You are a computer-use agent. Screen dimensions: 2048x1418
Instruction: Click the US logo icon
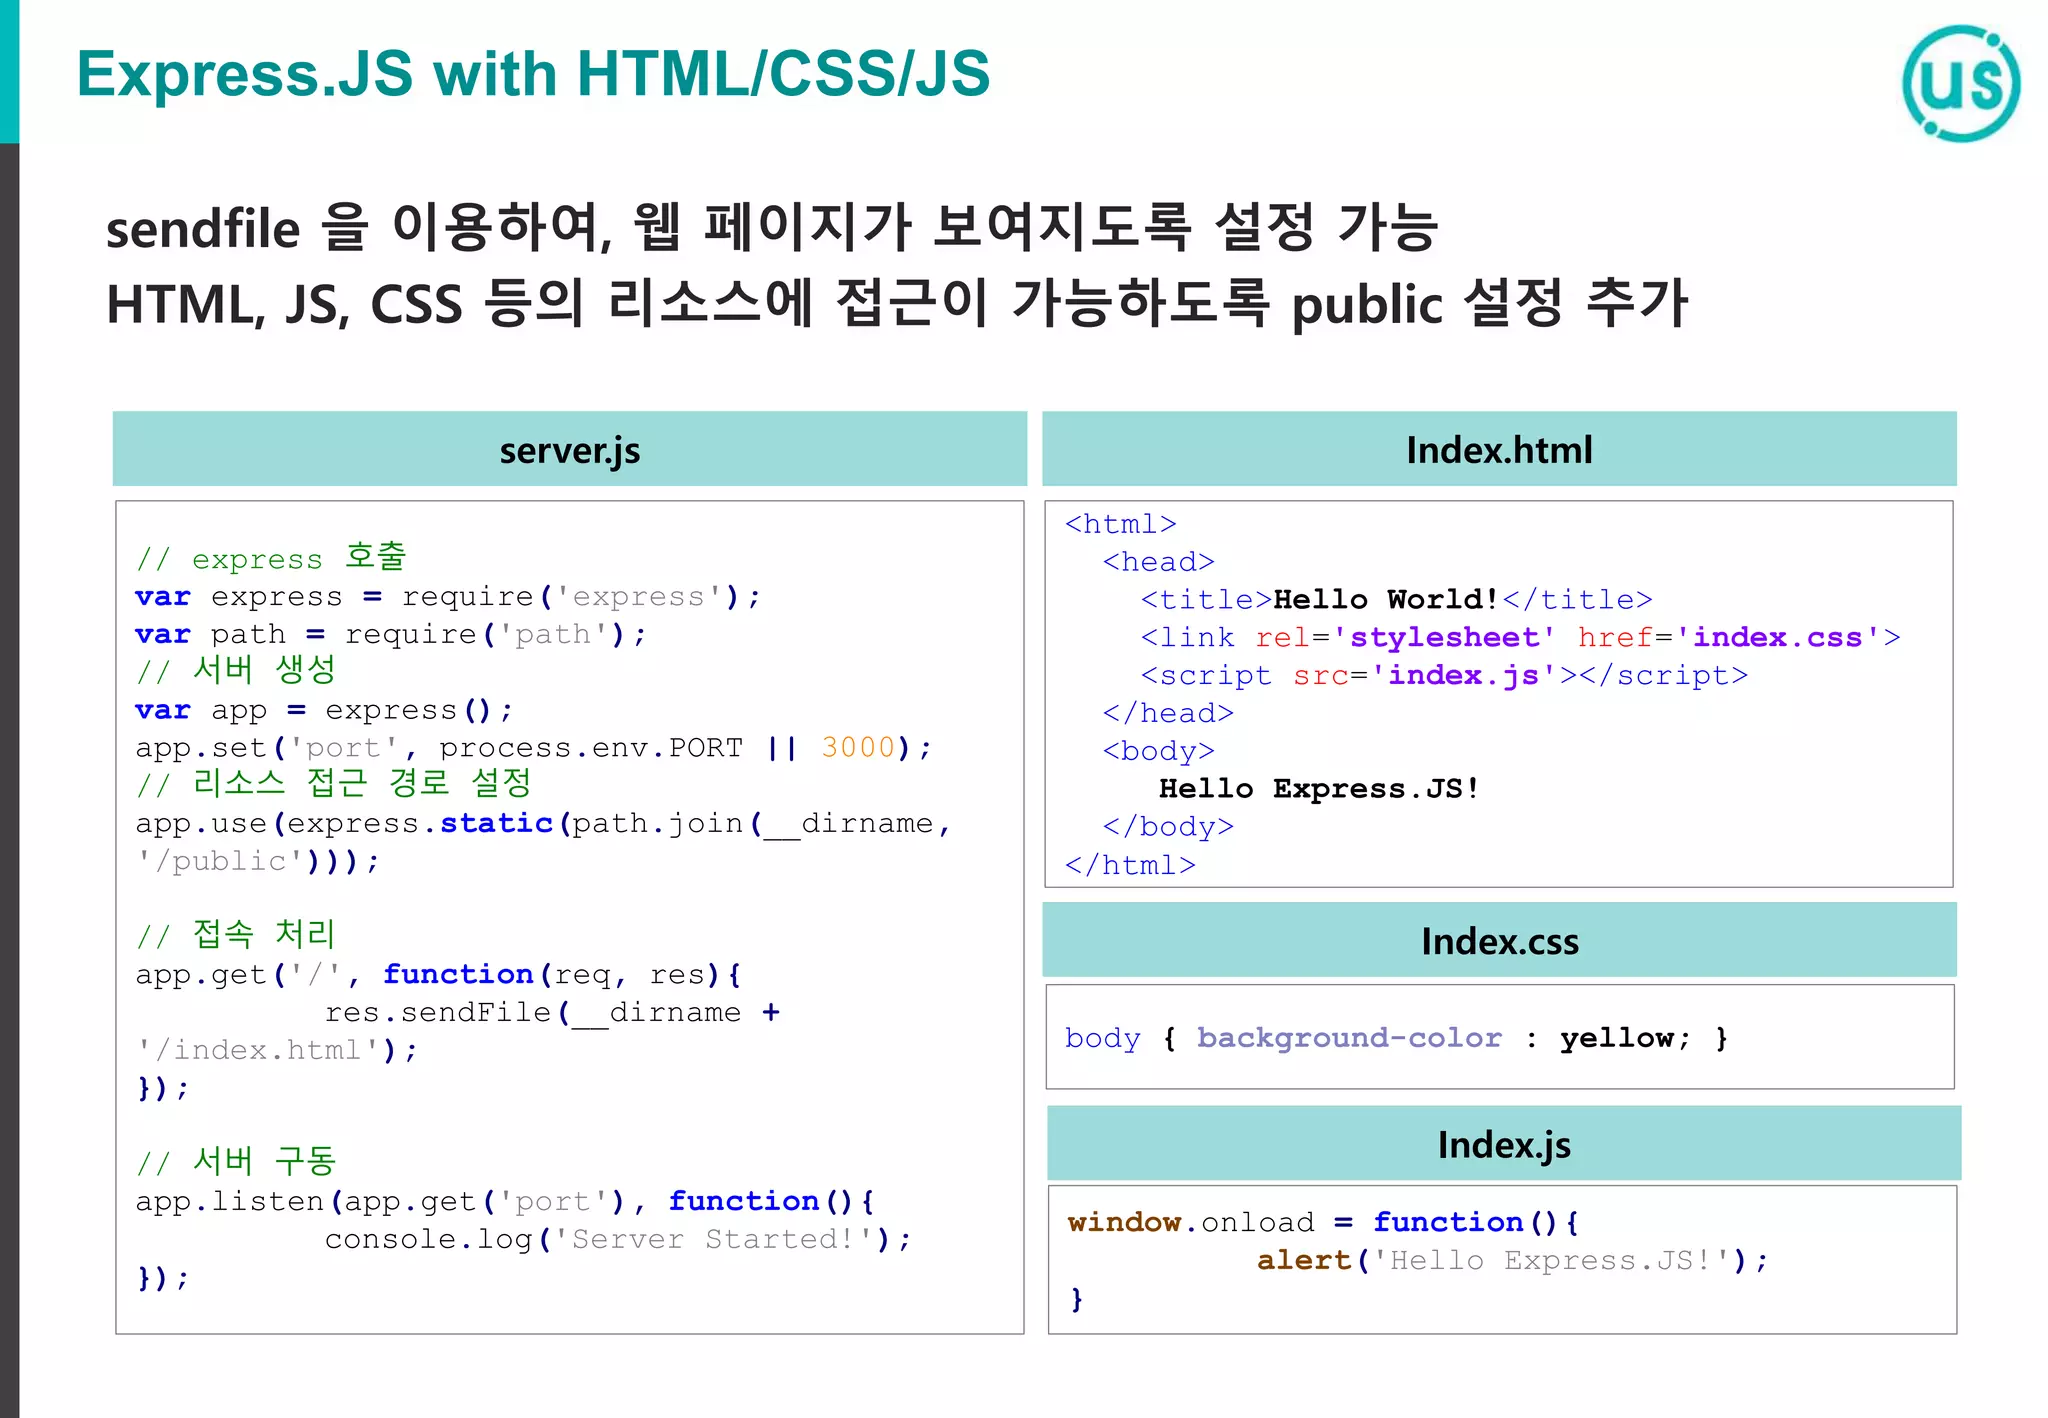tap(1961, 83)
